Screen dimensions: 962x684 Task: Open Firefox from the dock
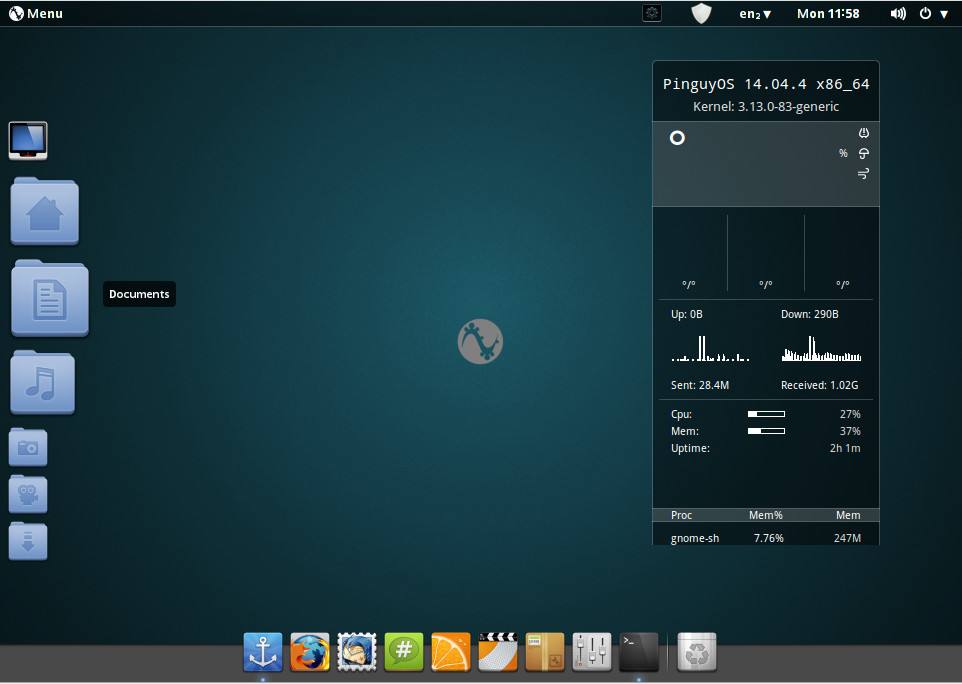(x=310, y=652)
